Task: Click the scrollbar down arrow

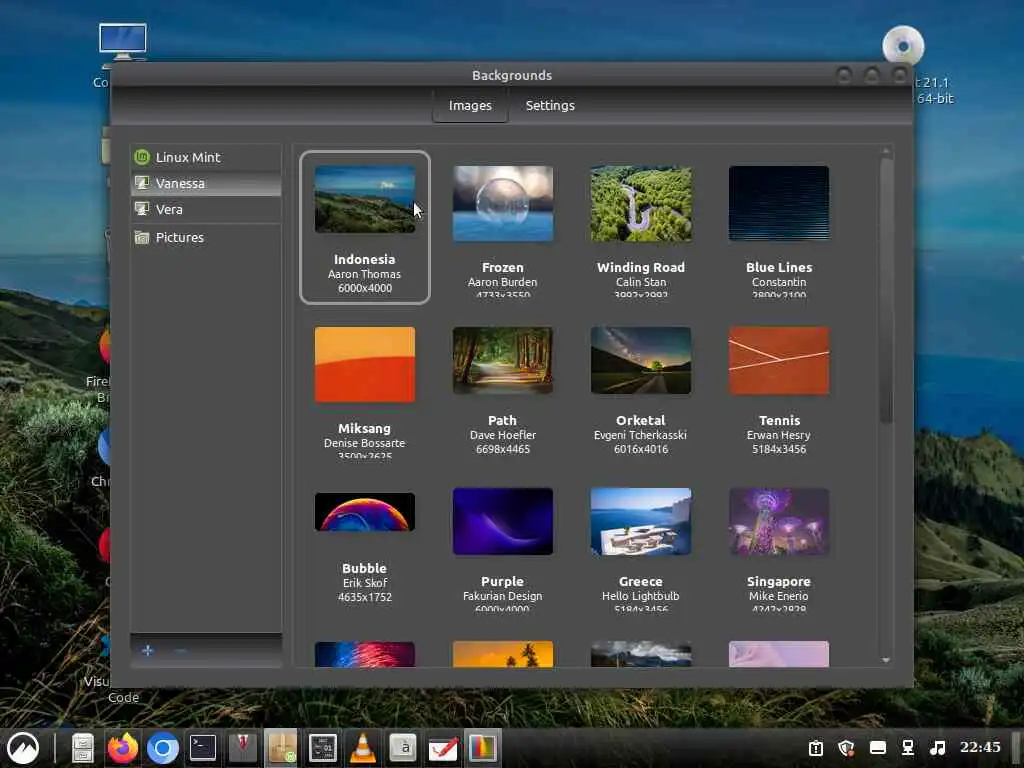Action: 886,660
